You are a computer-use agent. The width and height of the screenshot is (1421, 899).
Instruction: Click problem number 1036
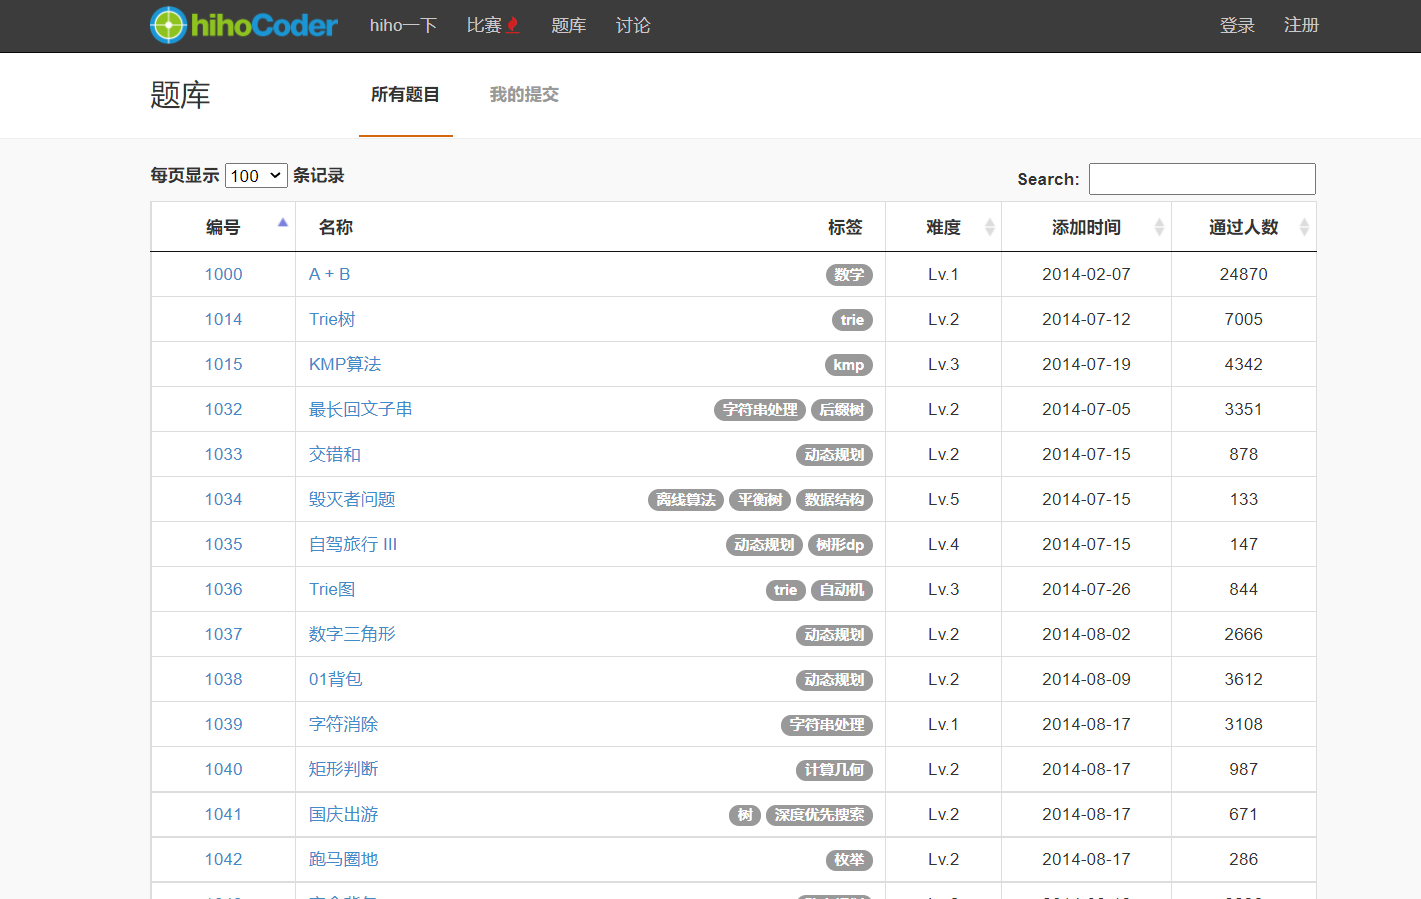tap(224, 589)
